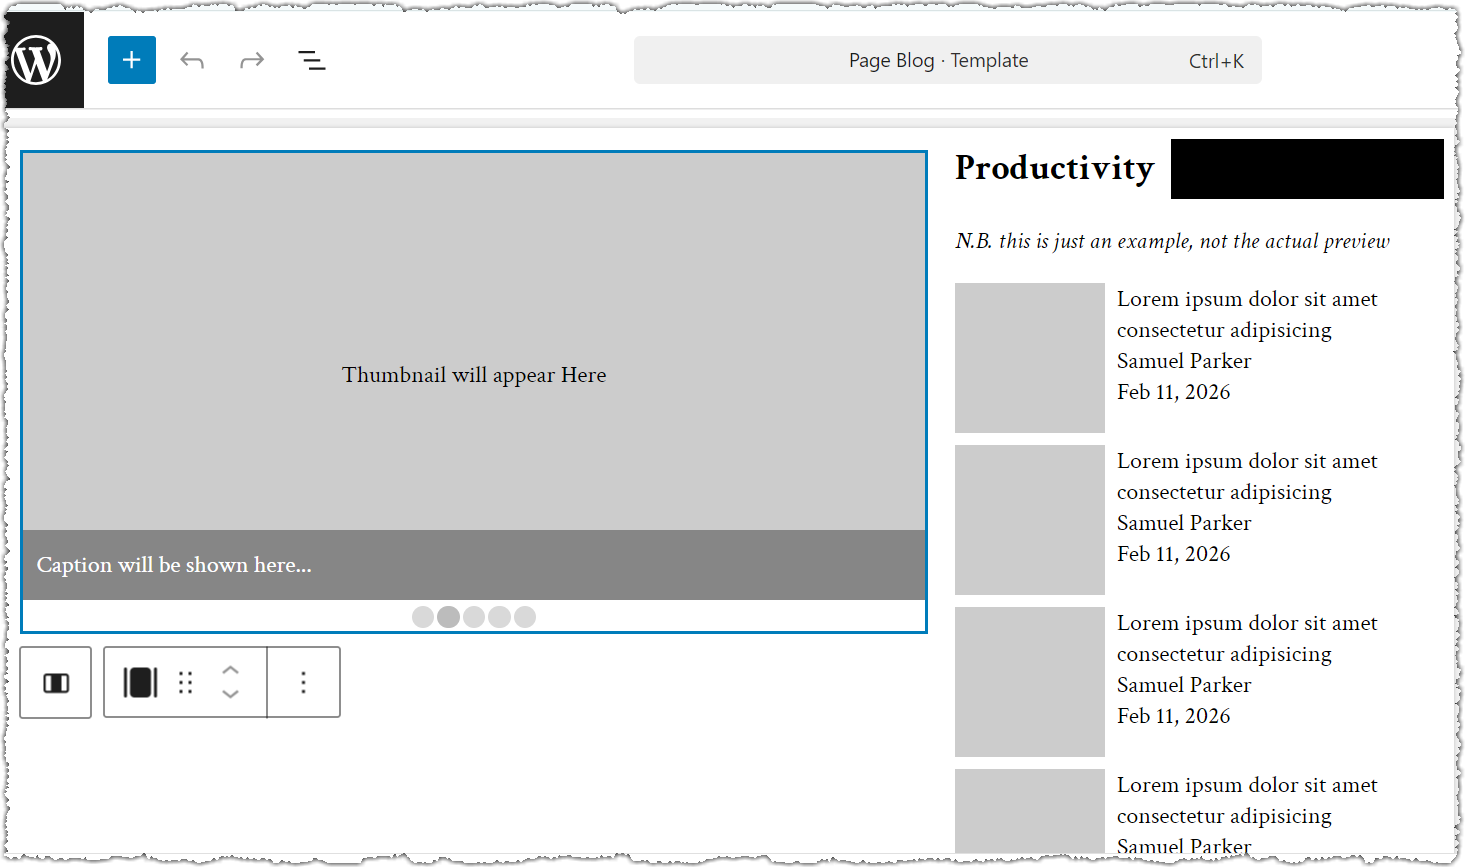Screen dimensions: 1466x868
Task: Click the drag handle in block toolbar
Action: (x=186, y=683)
